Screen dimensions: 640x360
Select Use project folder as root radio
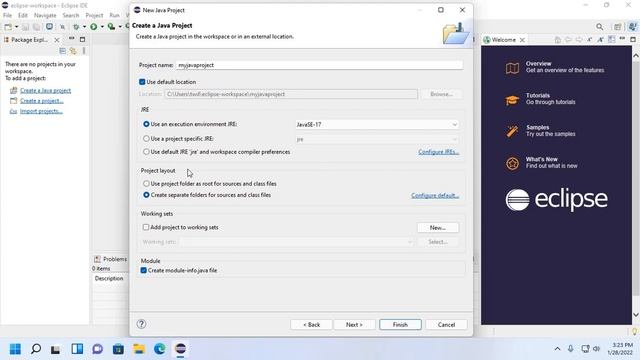146,184
